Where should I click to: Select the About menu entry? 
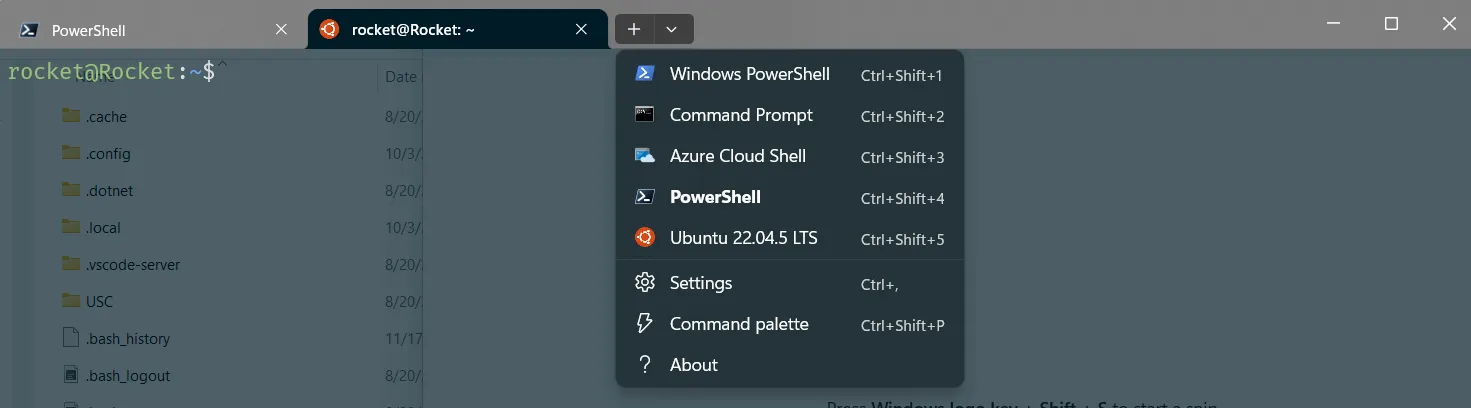click(x=790, y=365)
